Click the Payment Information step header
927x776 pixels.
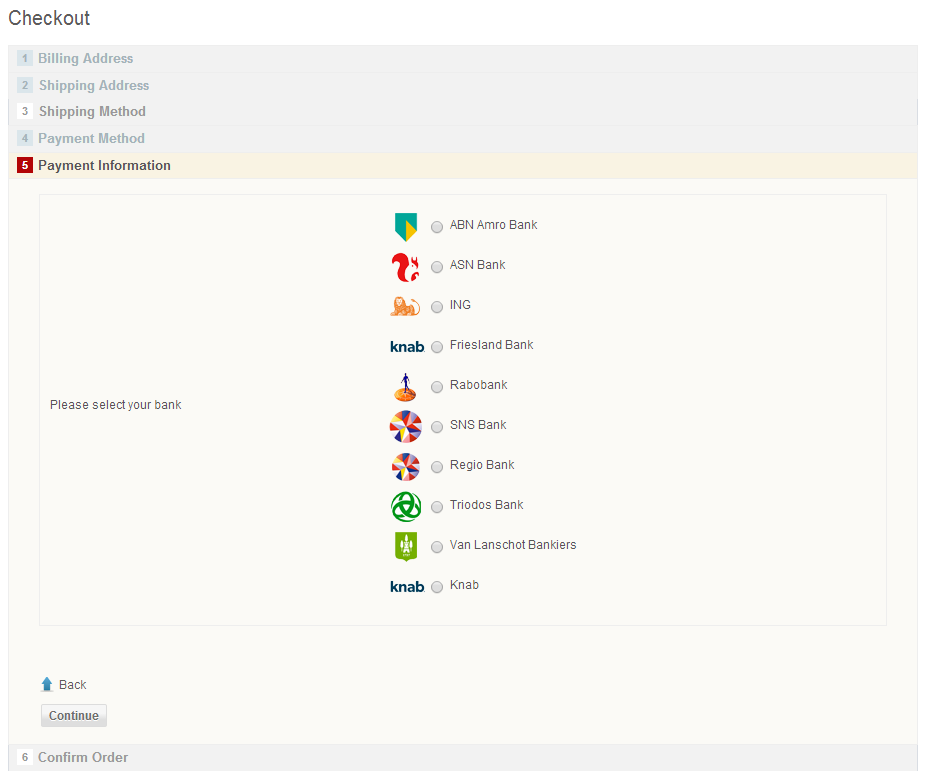coord(104,165)
